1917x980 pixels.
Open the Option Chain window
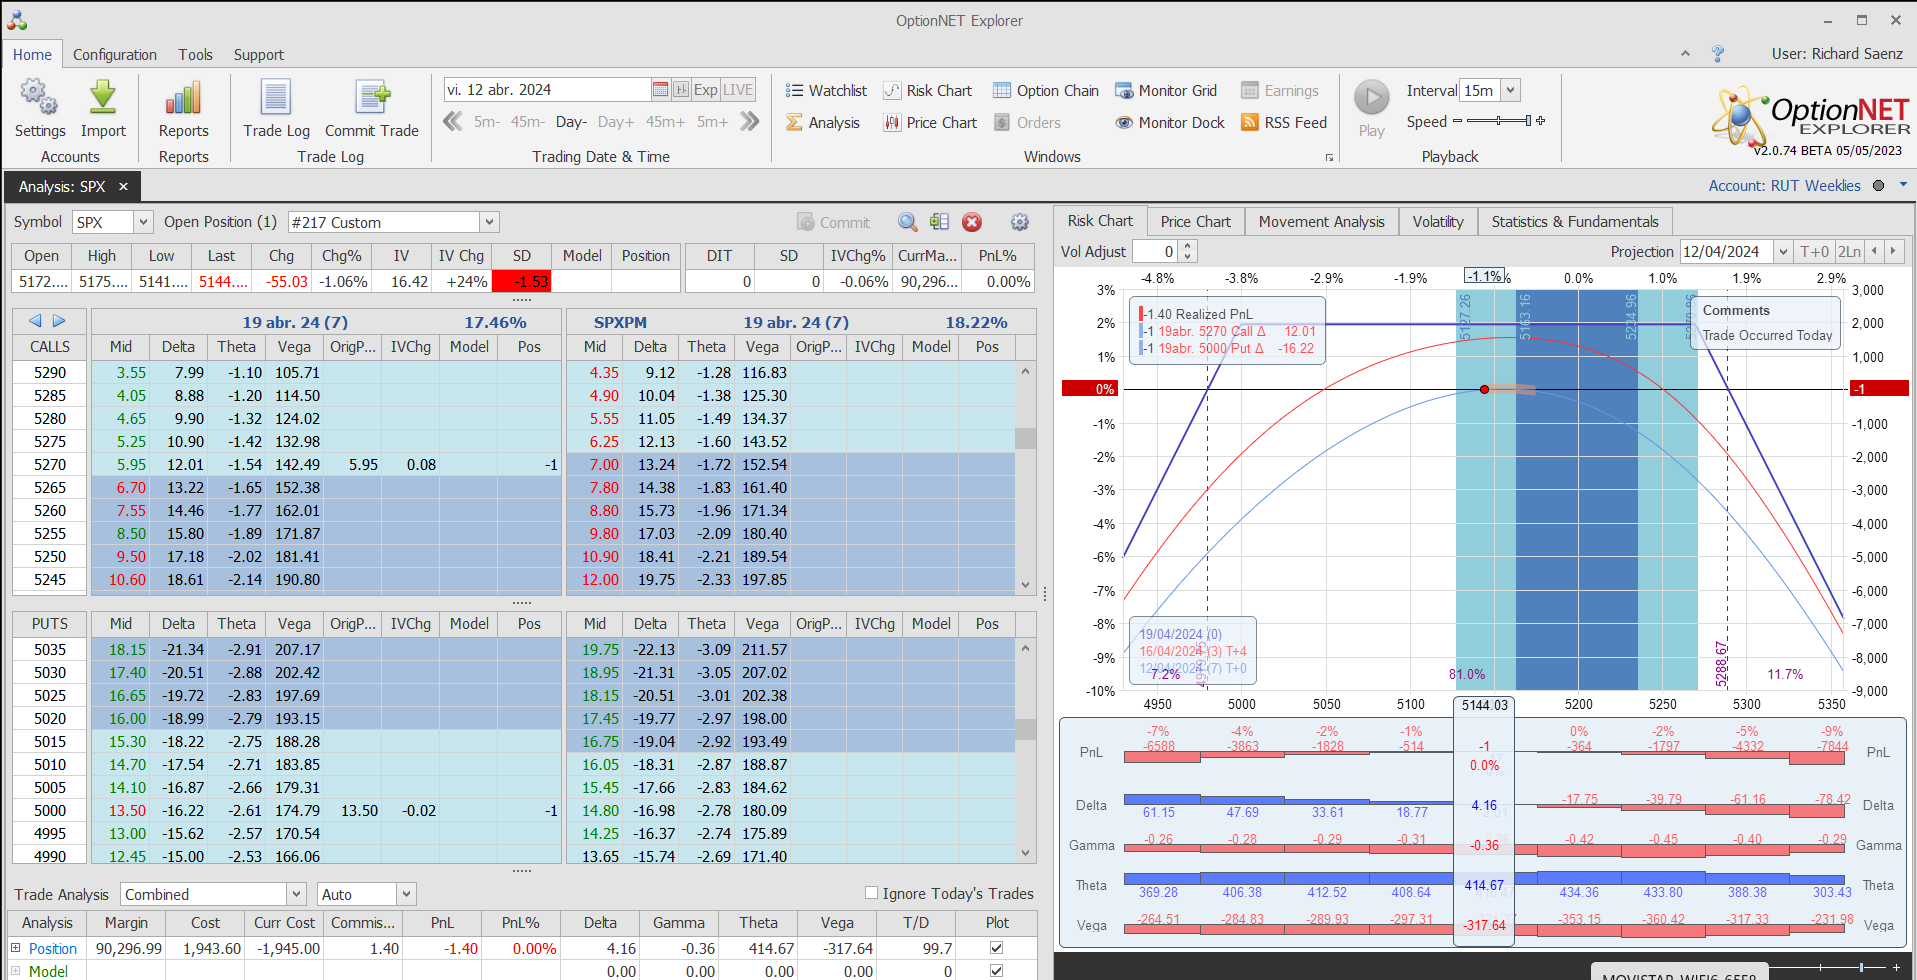click(x=1045, y=91)
